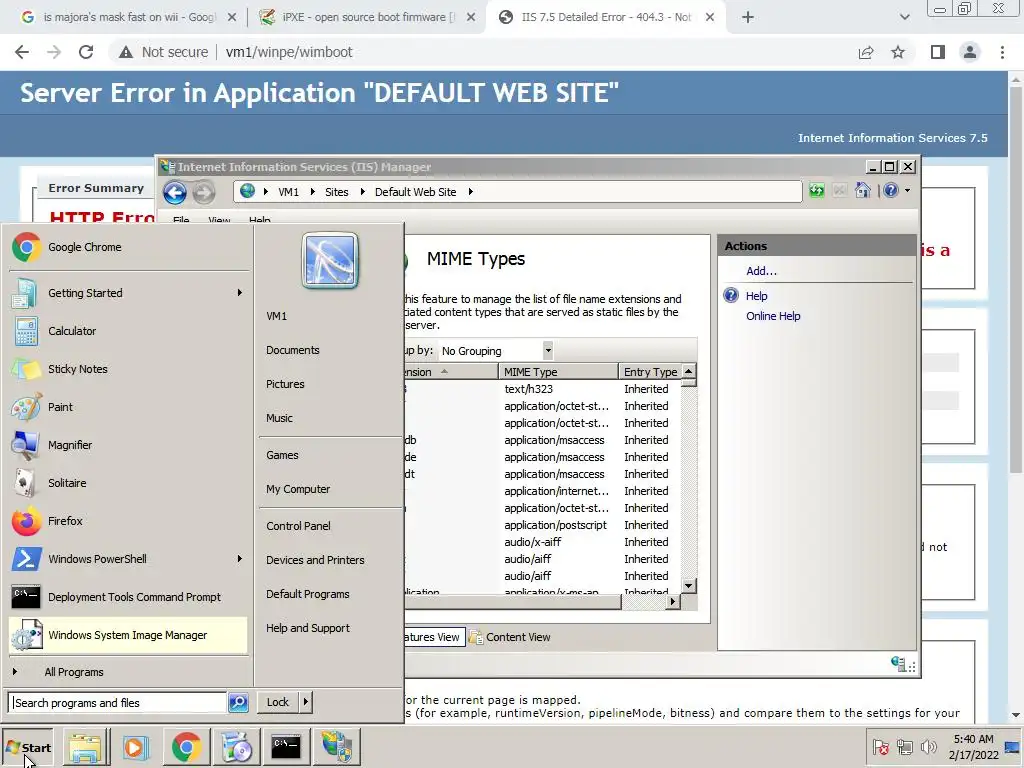The width and height of the screenshot is (1024, 768).
Task: Sort by the MIME Type column header
Action: pyautogui.click(x=558, y=372)
